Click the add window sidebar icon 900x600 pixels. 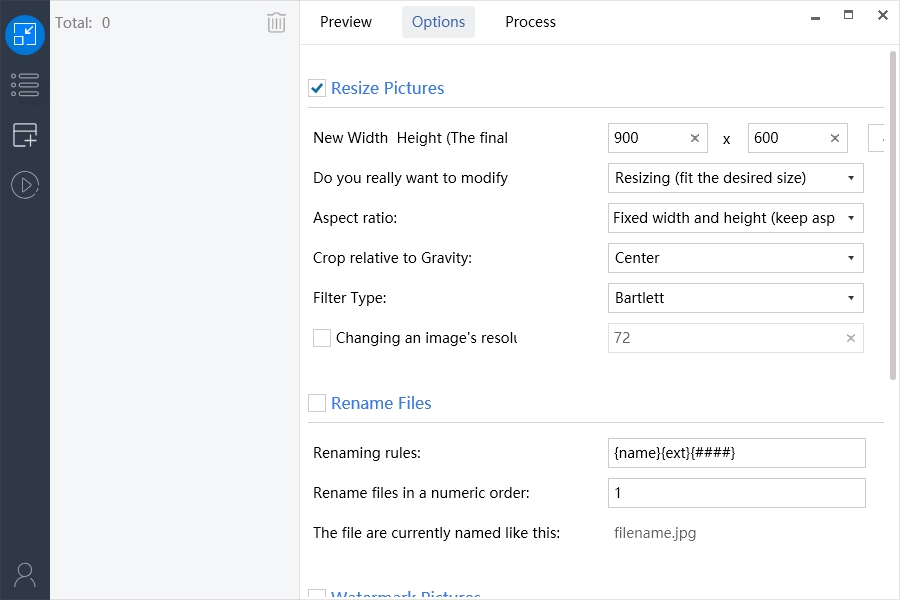pos(25,135)
